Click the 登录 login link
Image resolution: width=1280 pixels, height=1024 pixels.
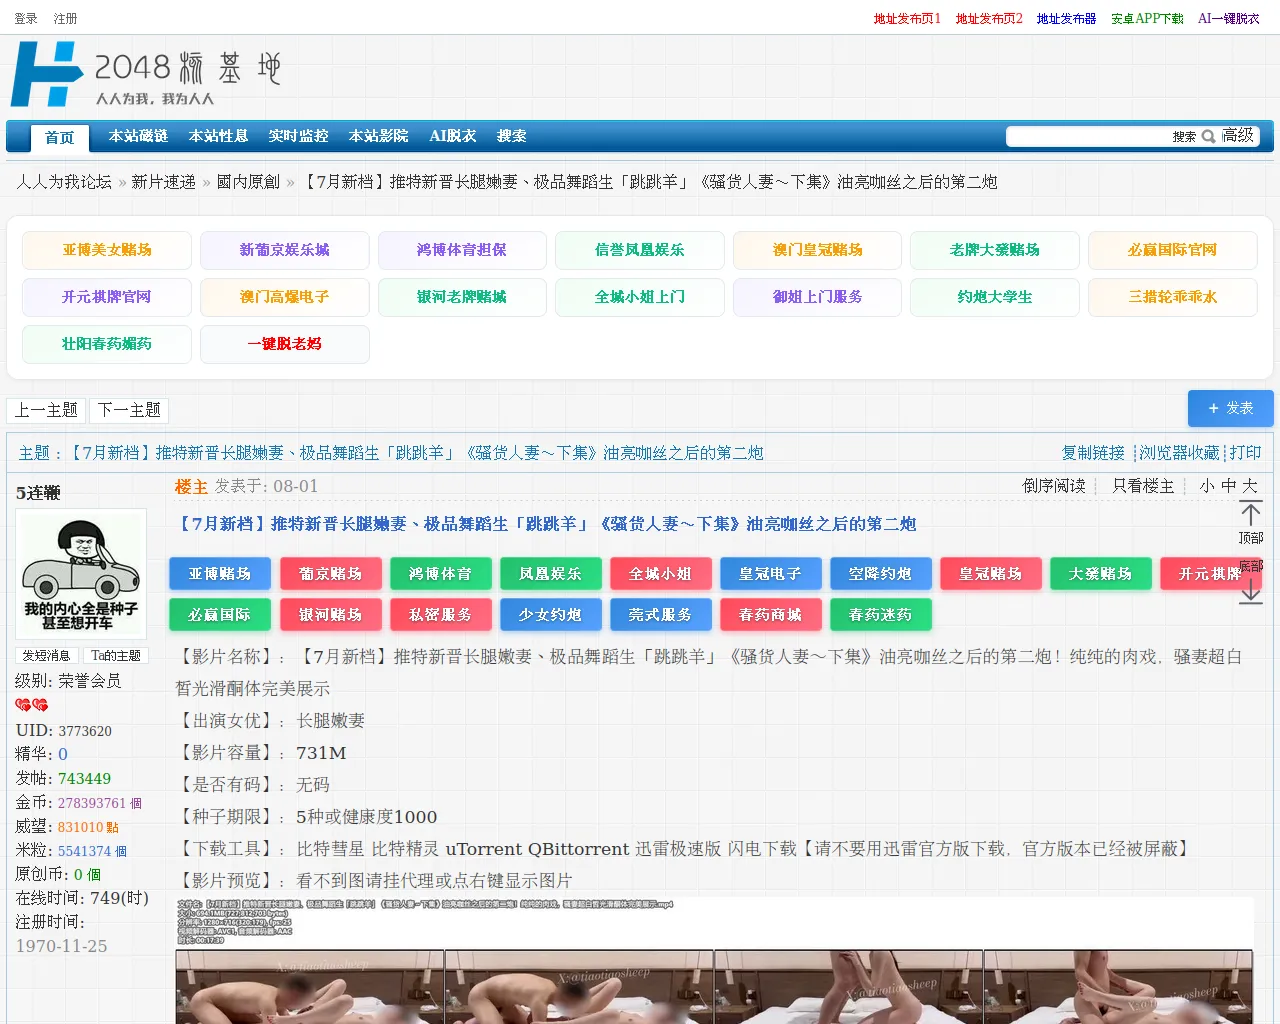pos(26,18)
